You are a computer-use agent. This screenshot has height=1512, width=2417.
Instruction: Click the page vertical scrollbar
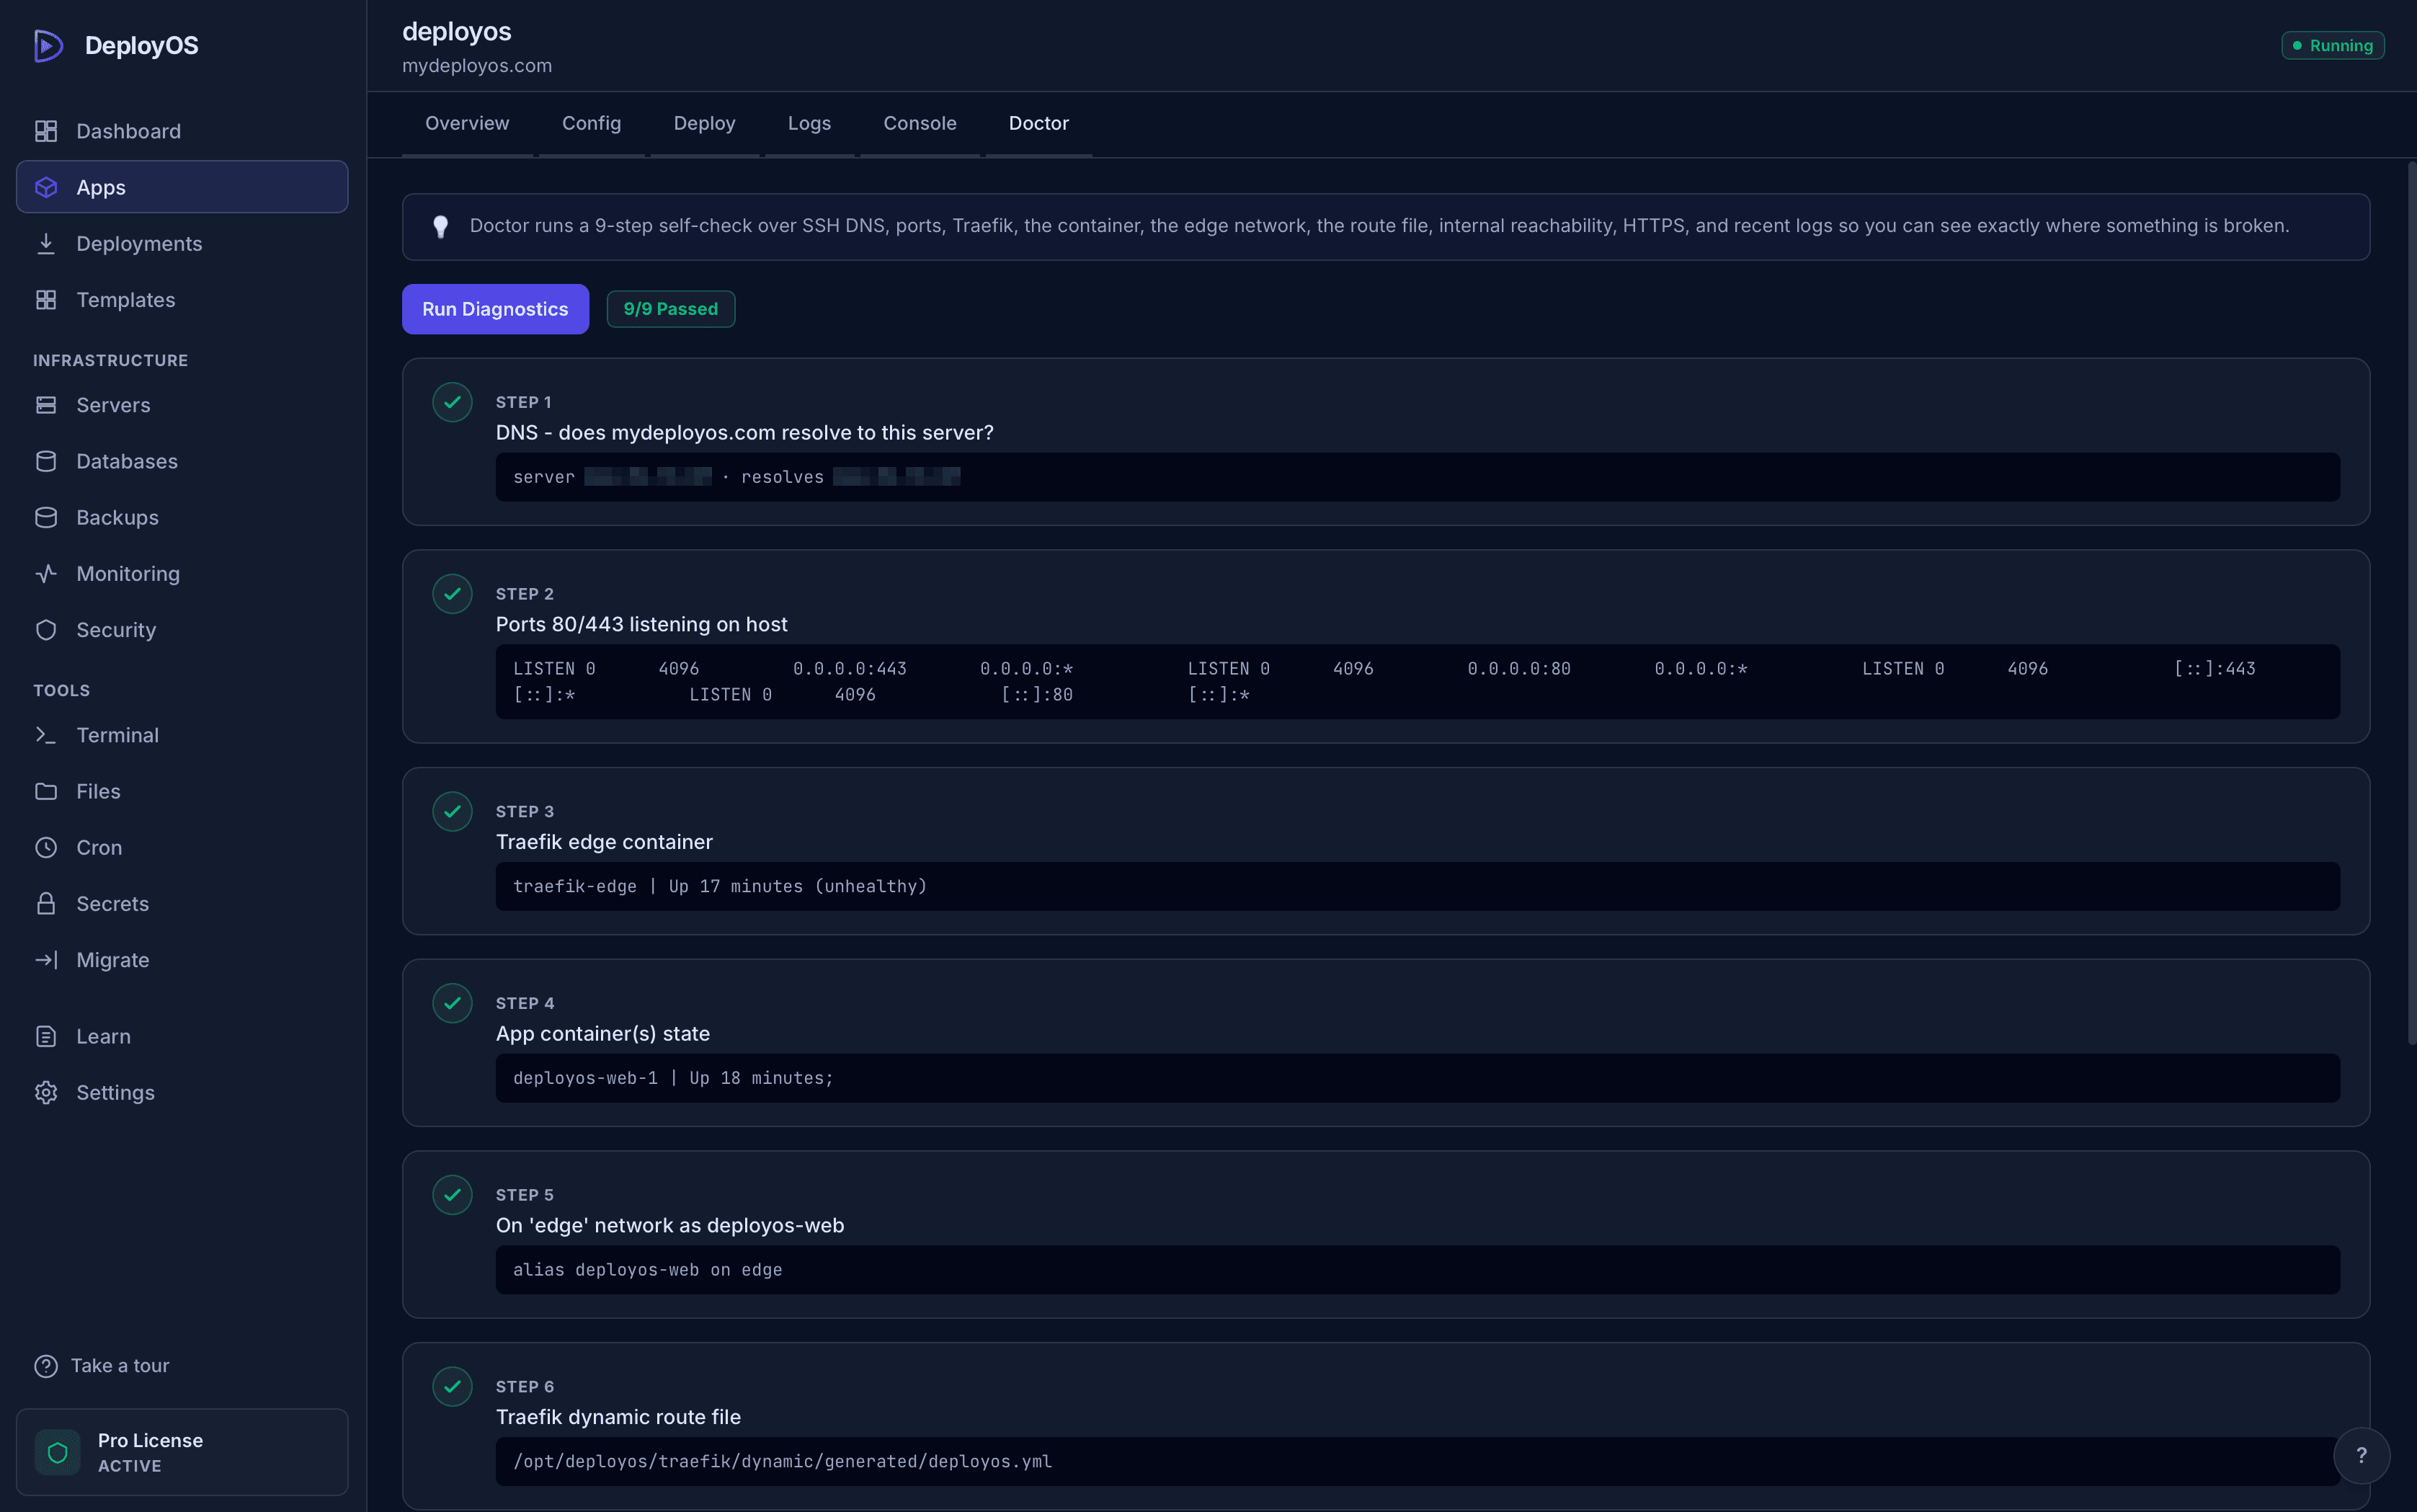(x=2411, y=603)
